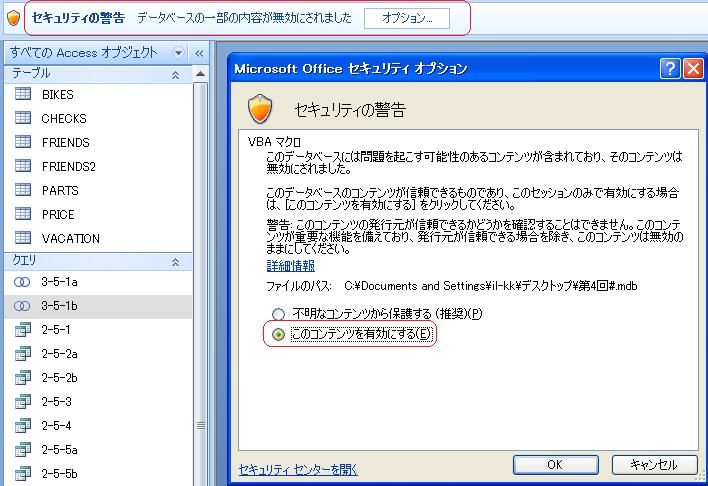Viewport: 708px width, 486px height.
Task: Click the navigation pane scrollbar thumb
Action: point(200,425)
